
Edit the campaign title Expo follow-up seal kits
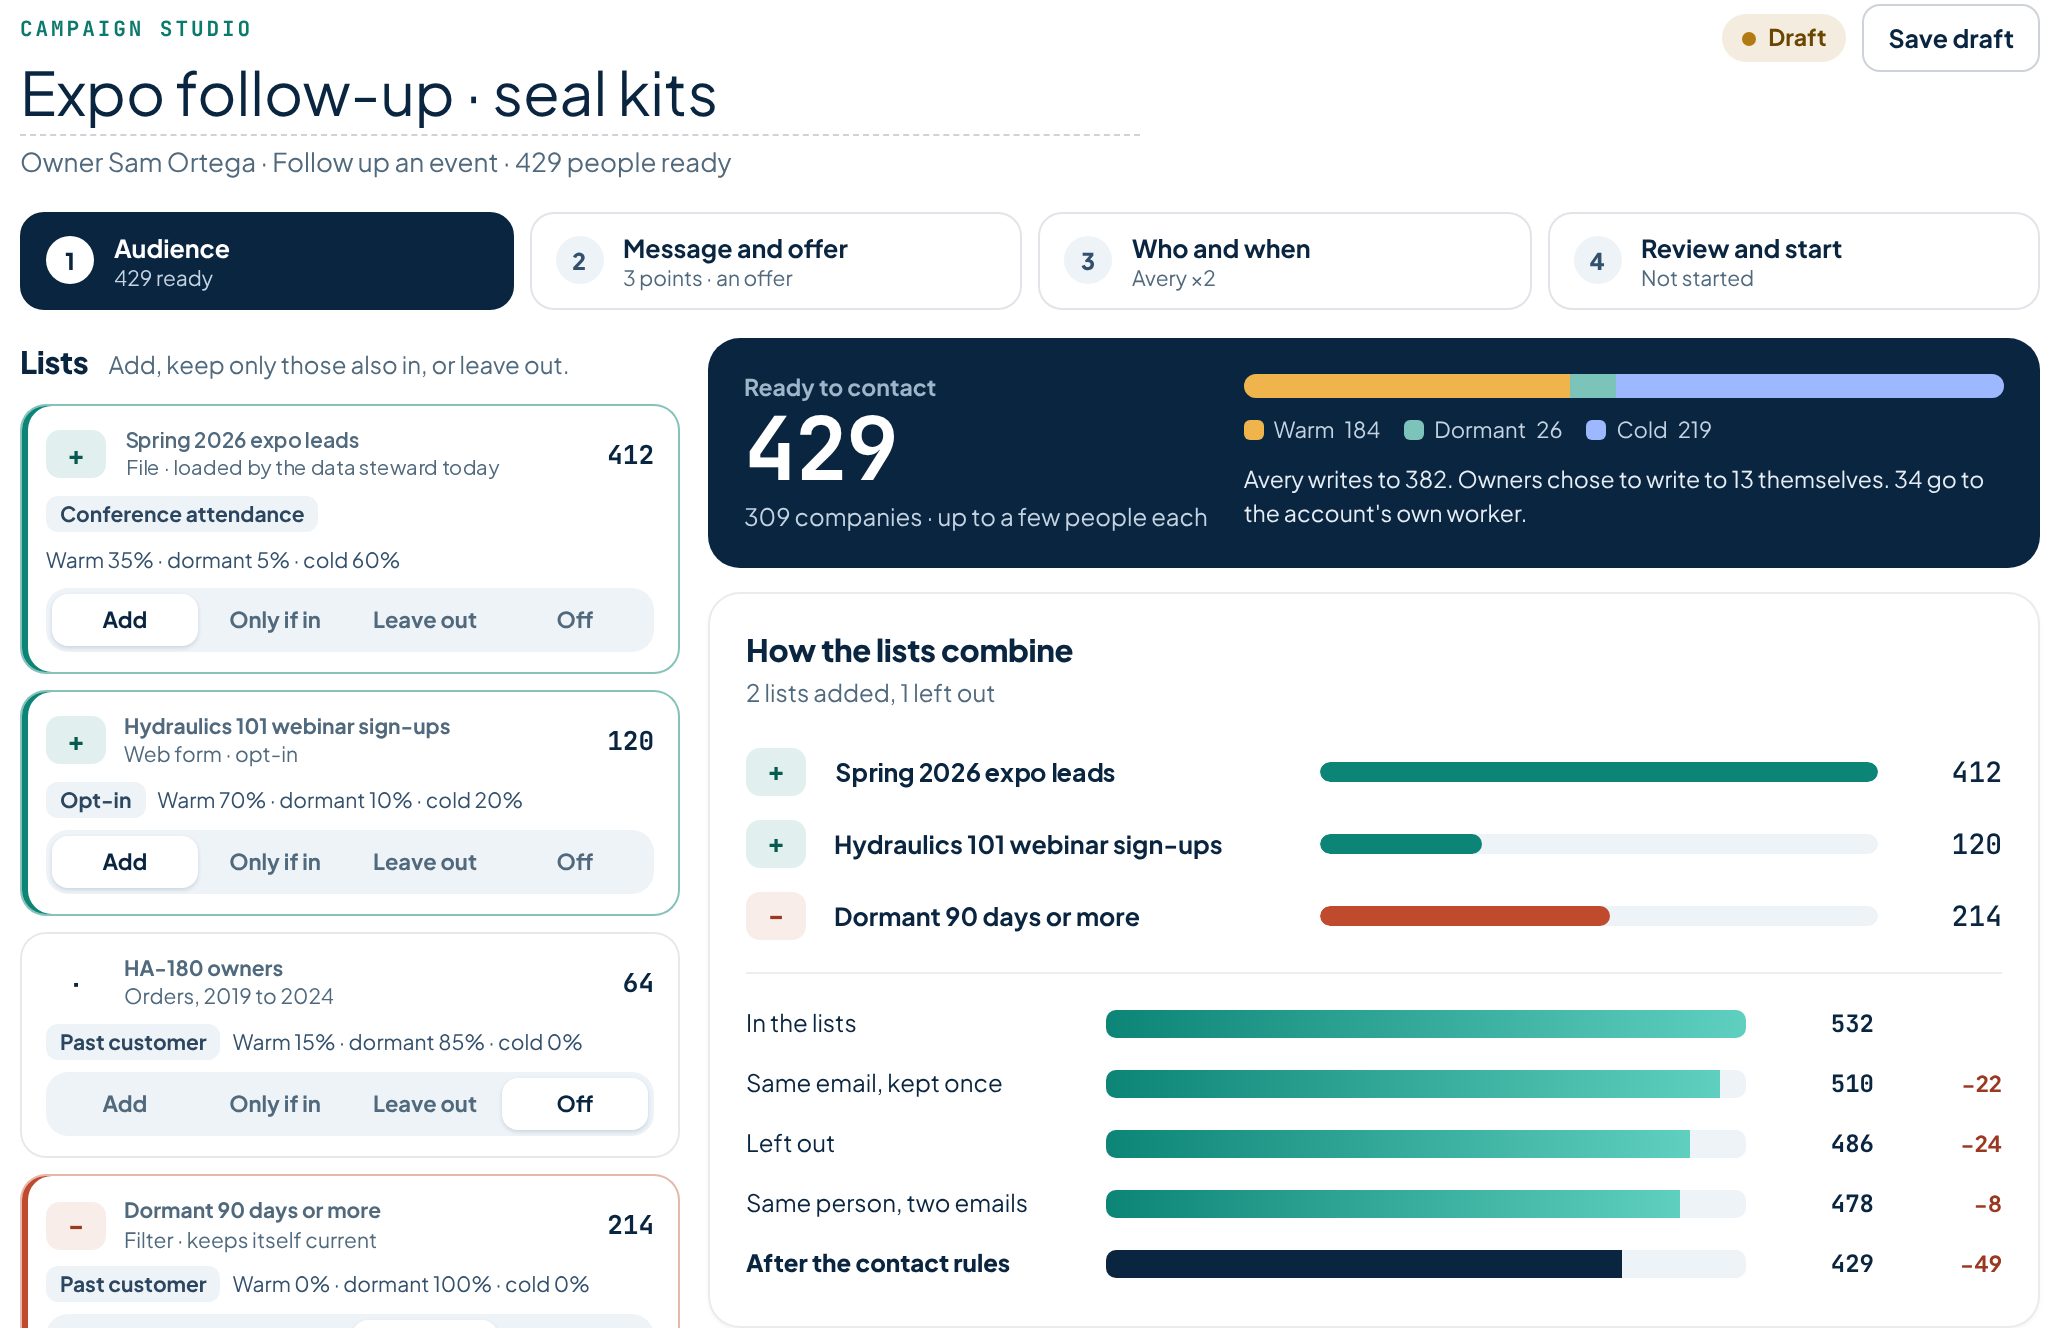pyautogui.click(x=580, y=95)
